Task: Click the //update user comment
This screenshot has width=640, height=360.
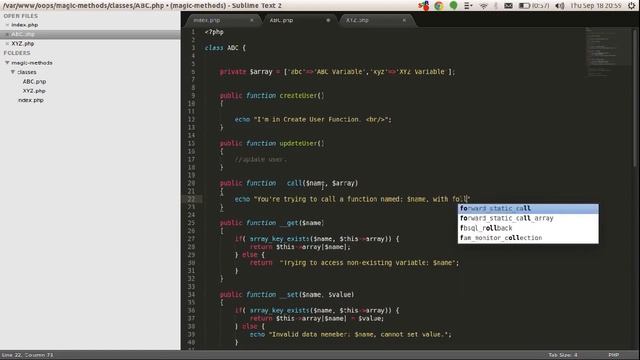Action: click(x=260, y=160)
